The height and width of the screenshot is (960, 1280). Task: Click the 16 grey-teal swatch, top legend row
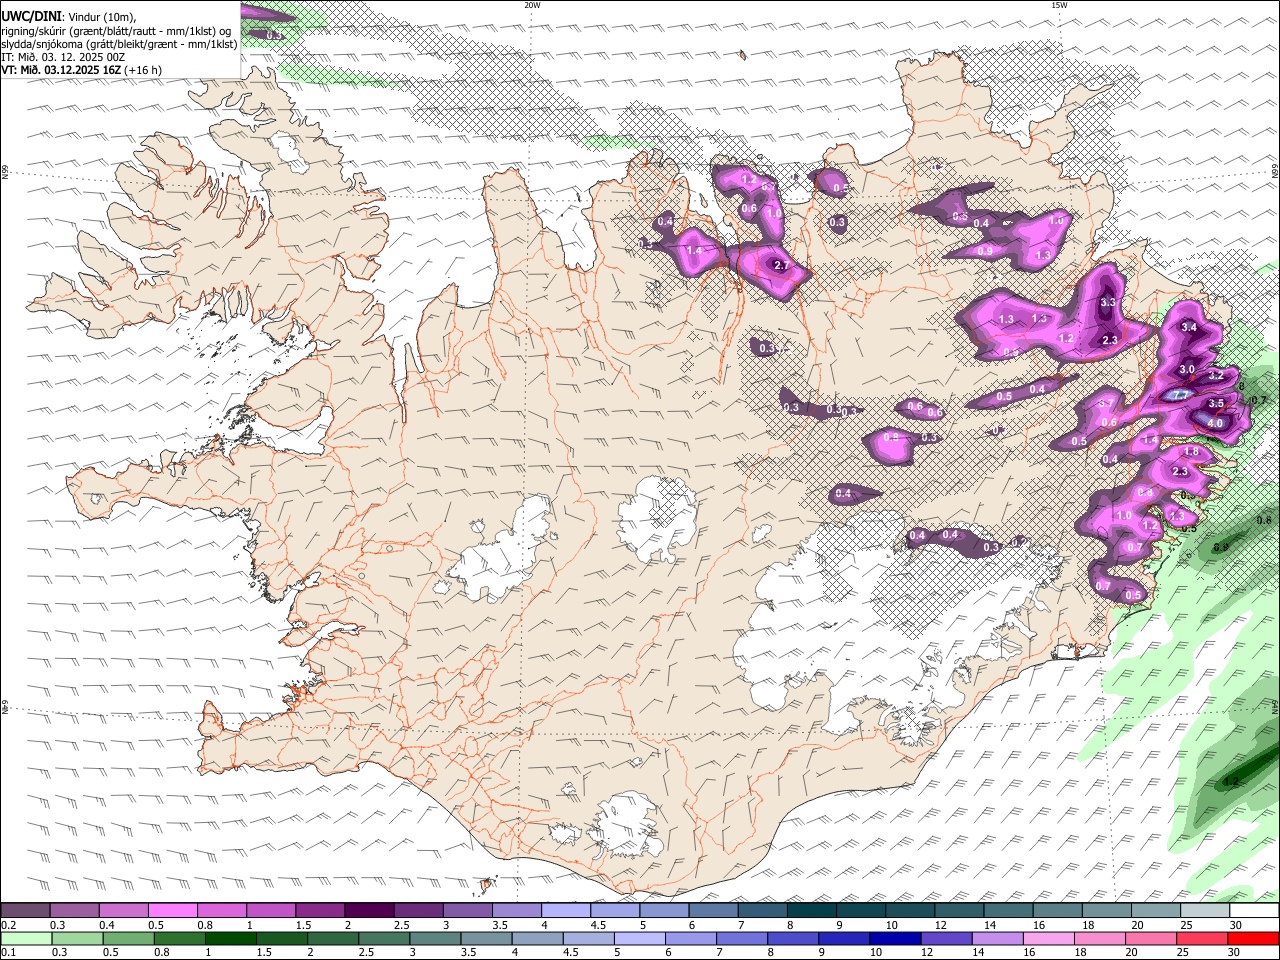coord(1058,911)
